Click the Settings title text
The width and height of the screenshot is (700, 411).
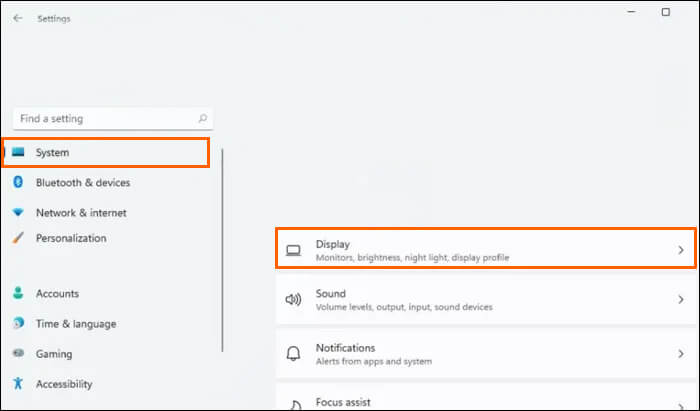tap(54, 19)
